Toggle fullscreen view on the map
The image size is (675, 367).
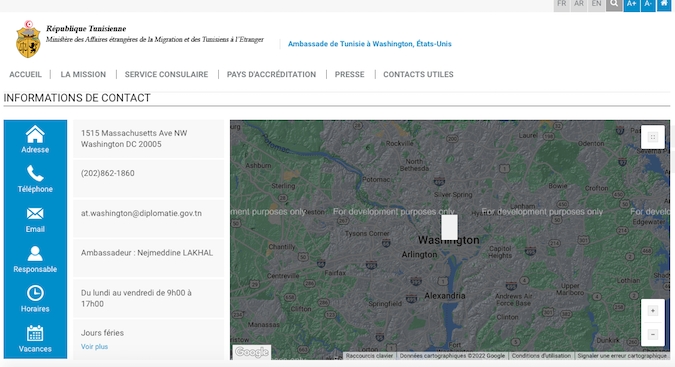click(x=653, y=137)
